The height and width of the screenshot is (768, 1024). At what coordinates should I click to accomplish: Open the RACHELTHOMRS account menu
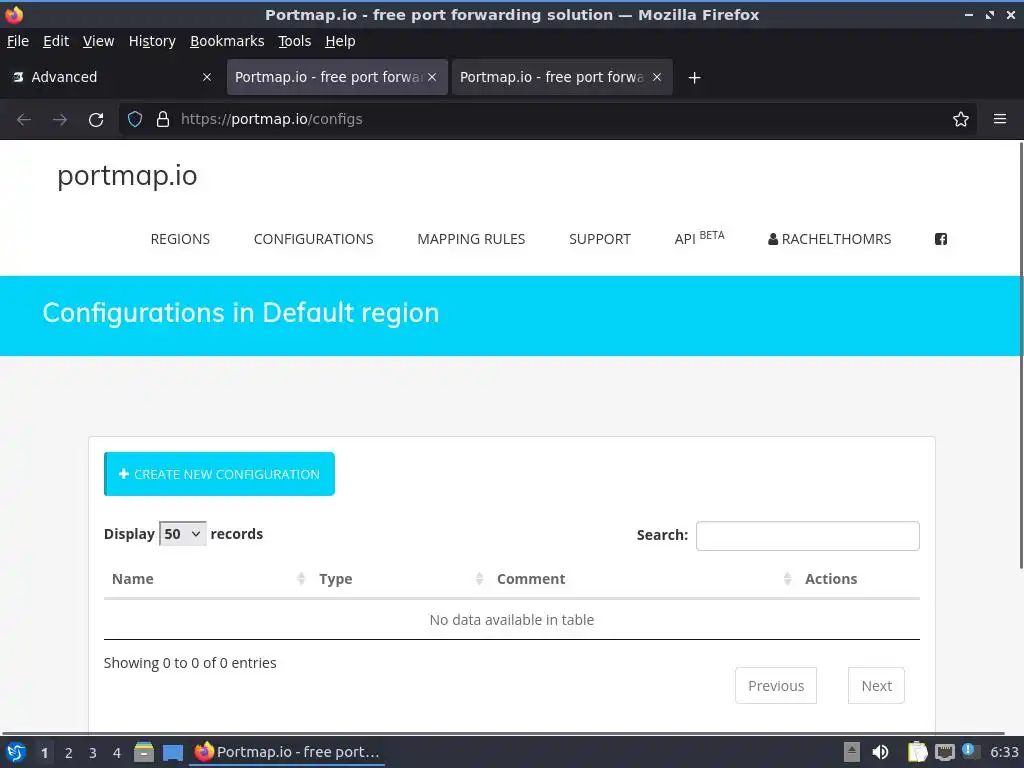point(829,239)
